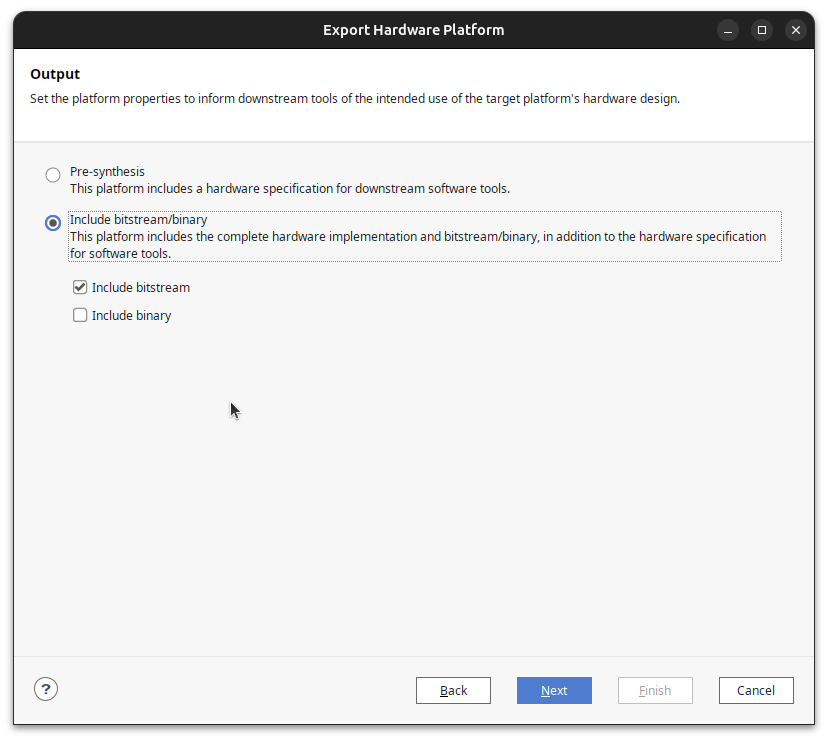The height and width of the screenshot is (741, 828).
Task: Select the Include bitstream/binary option
Action: (x=52, y=222)
